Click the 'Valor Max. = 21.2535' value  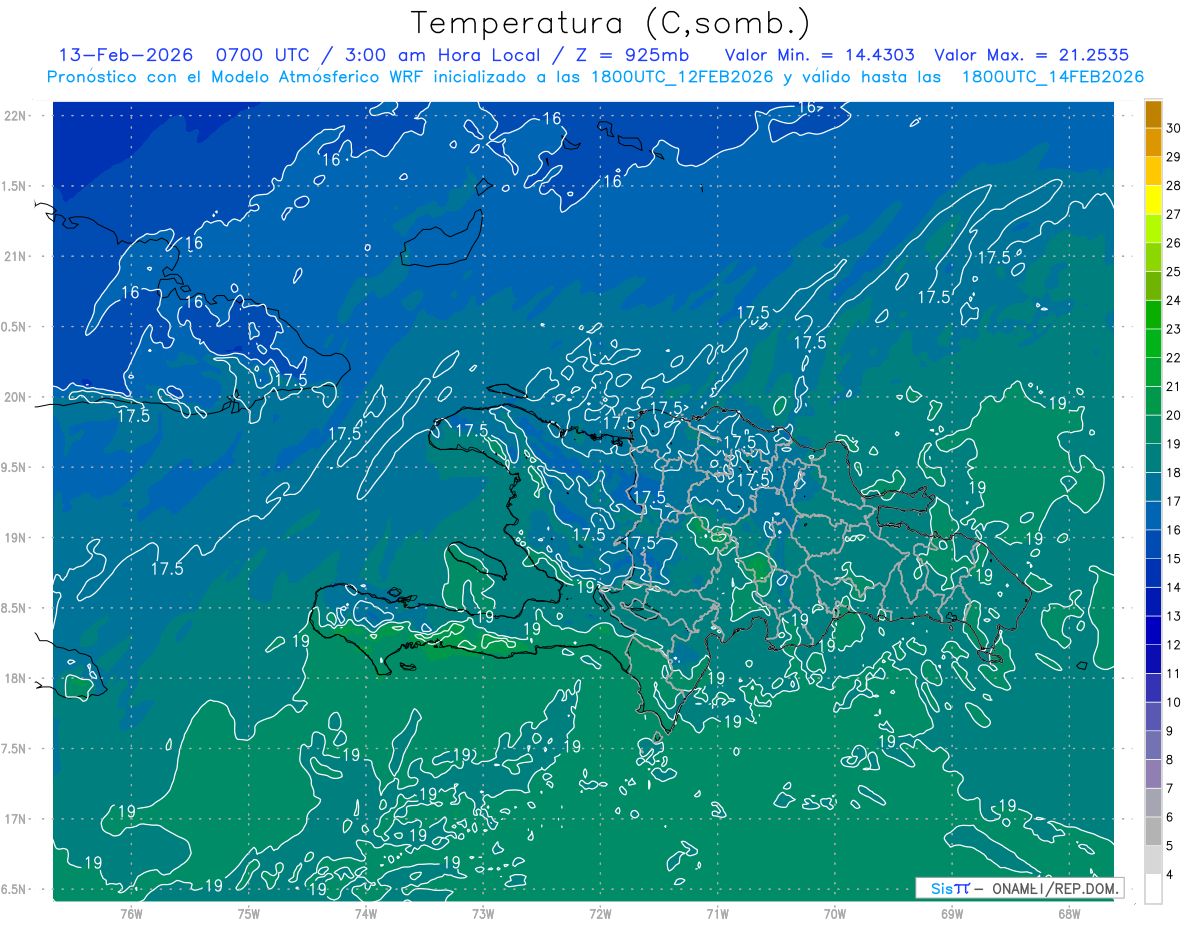click(x=1033, y=55)
